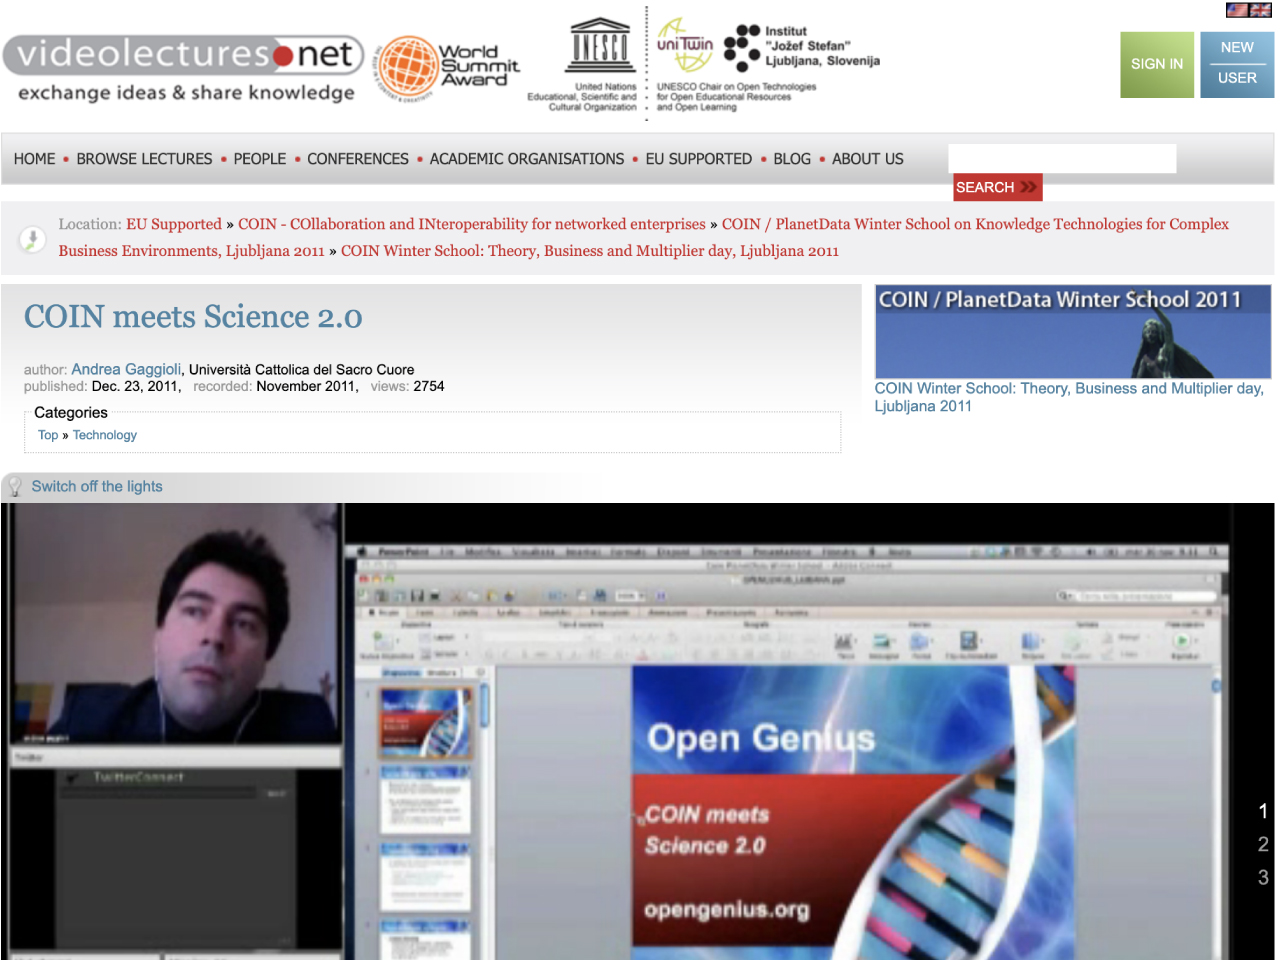
Task: Open COIN / PlanetData Winter School breadcrumb link
Action: point(643,237)
